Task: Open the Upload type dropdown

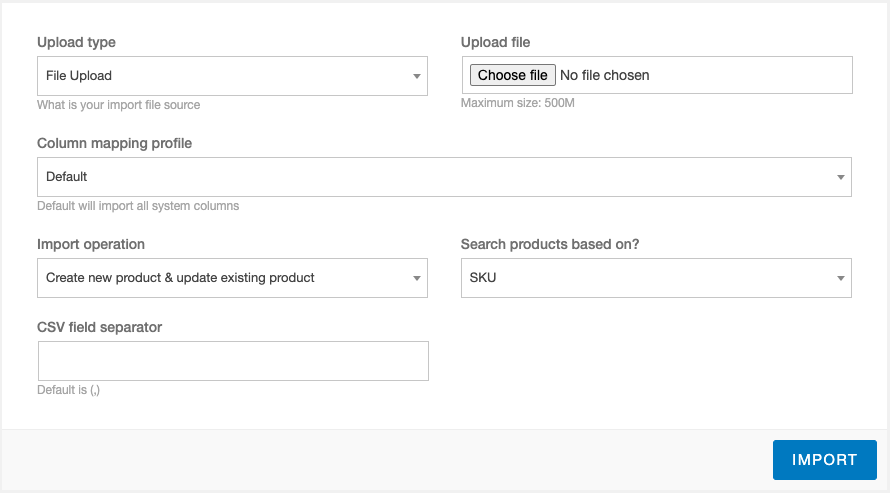Action: (x=232, y=76)
